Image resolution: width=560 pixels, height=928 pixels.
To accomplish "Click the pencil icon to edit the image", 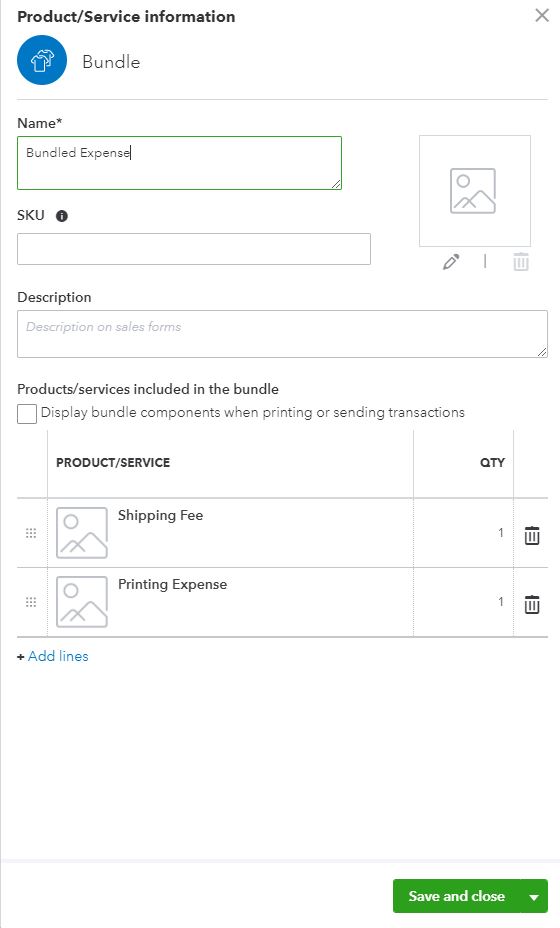I will coord(451,262).
